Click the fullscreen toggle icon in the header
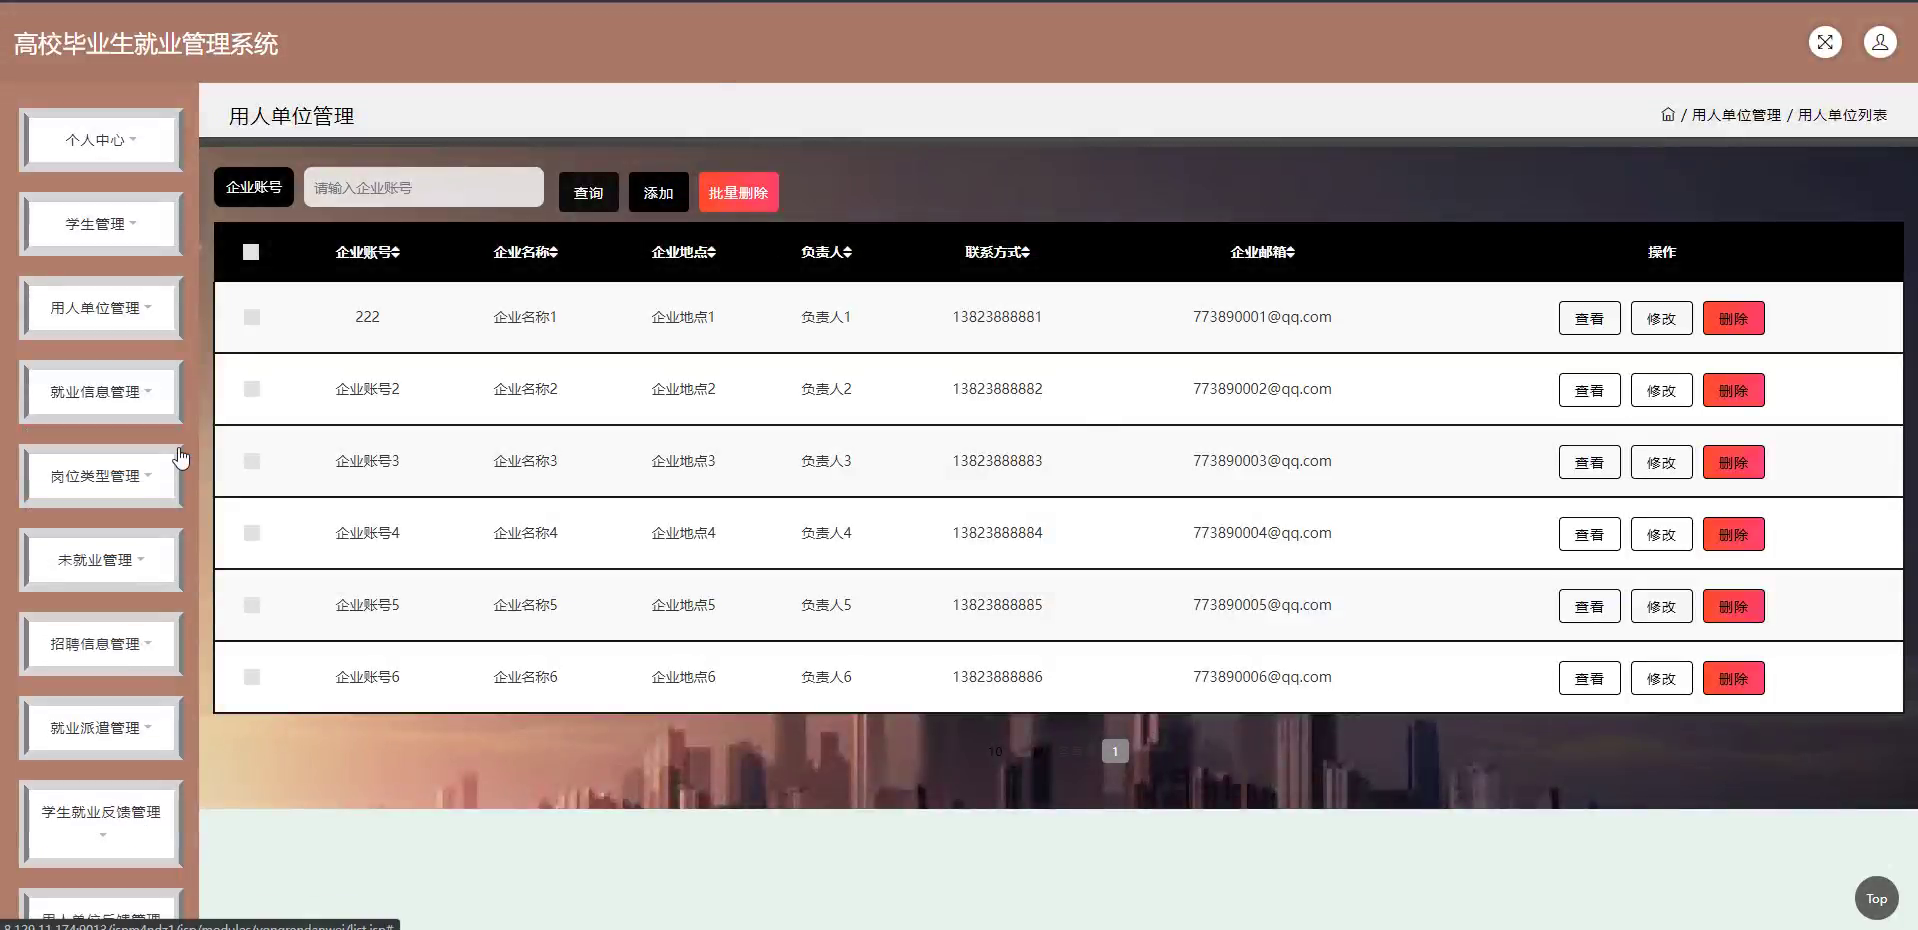1918x930 pixels. pos(1825,42)
